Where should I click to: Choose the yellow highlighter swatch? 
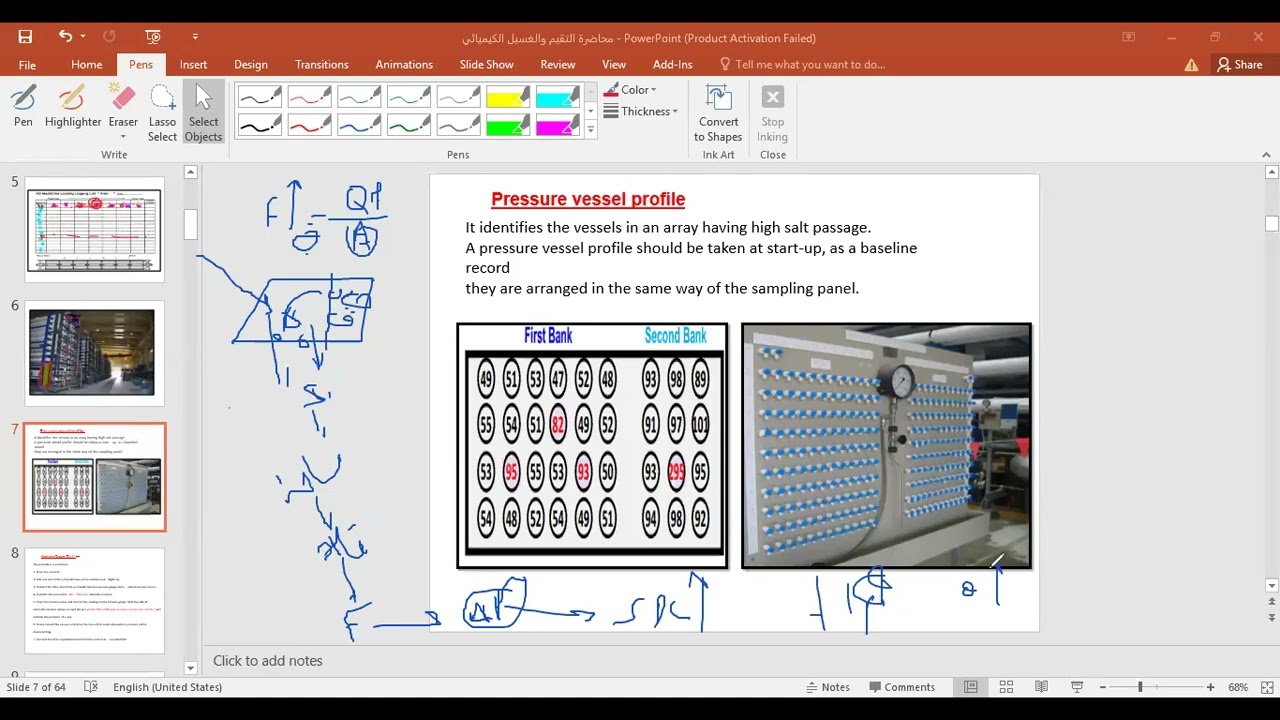tap(508, 97)
